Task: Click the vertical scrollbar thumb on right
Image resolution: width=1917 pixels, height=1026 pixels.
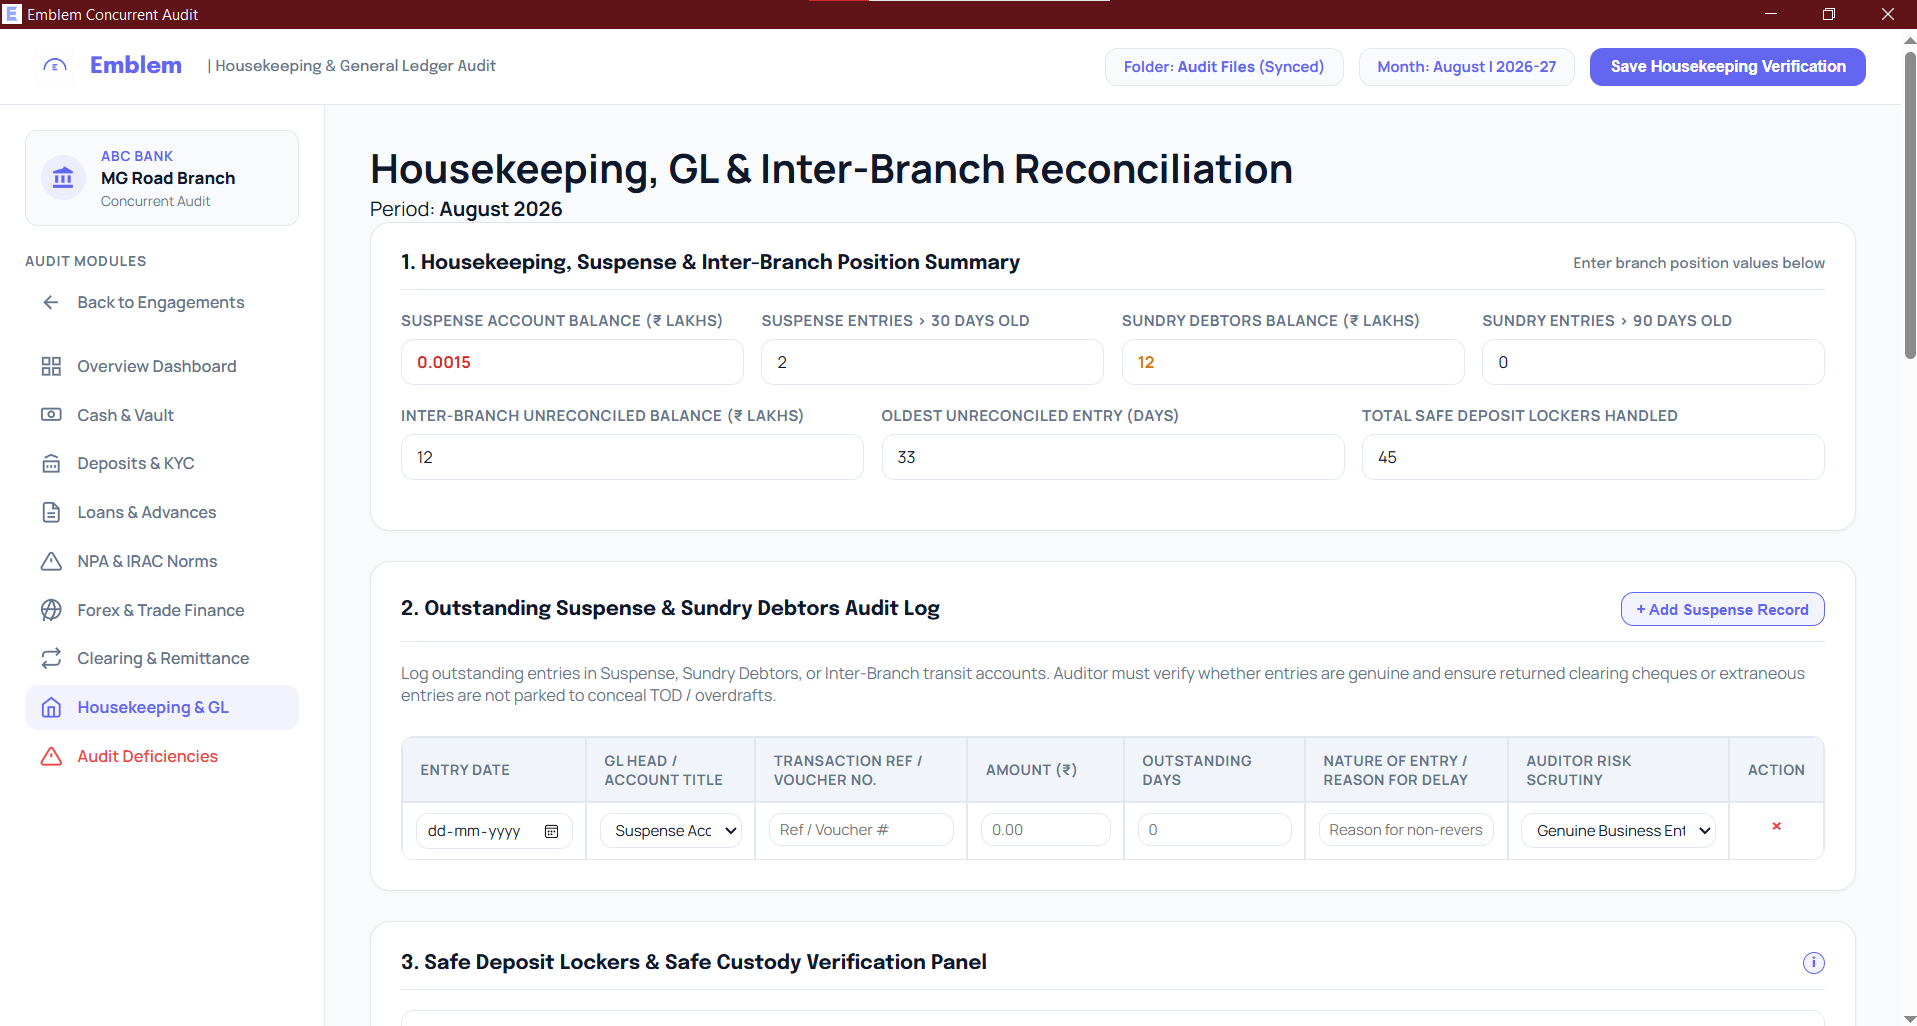Action: [x=1909, y=205]
